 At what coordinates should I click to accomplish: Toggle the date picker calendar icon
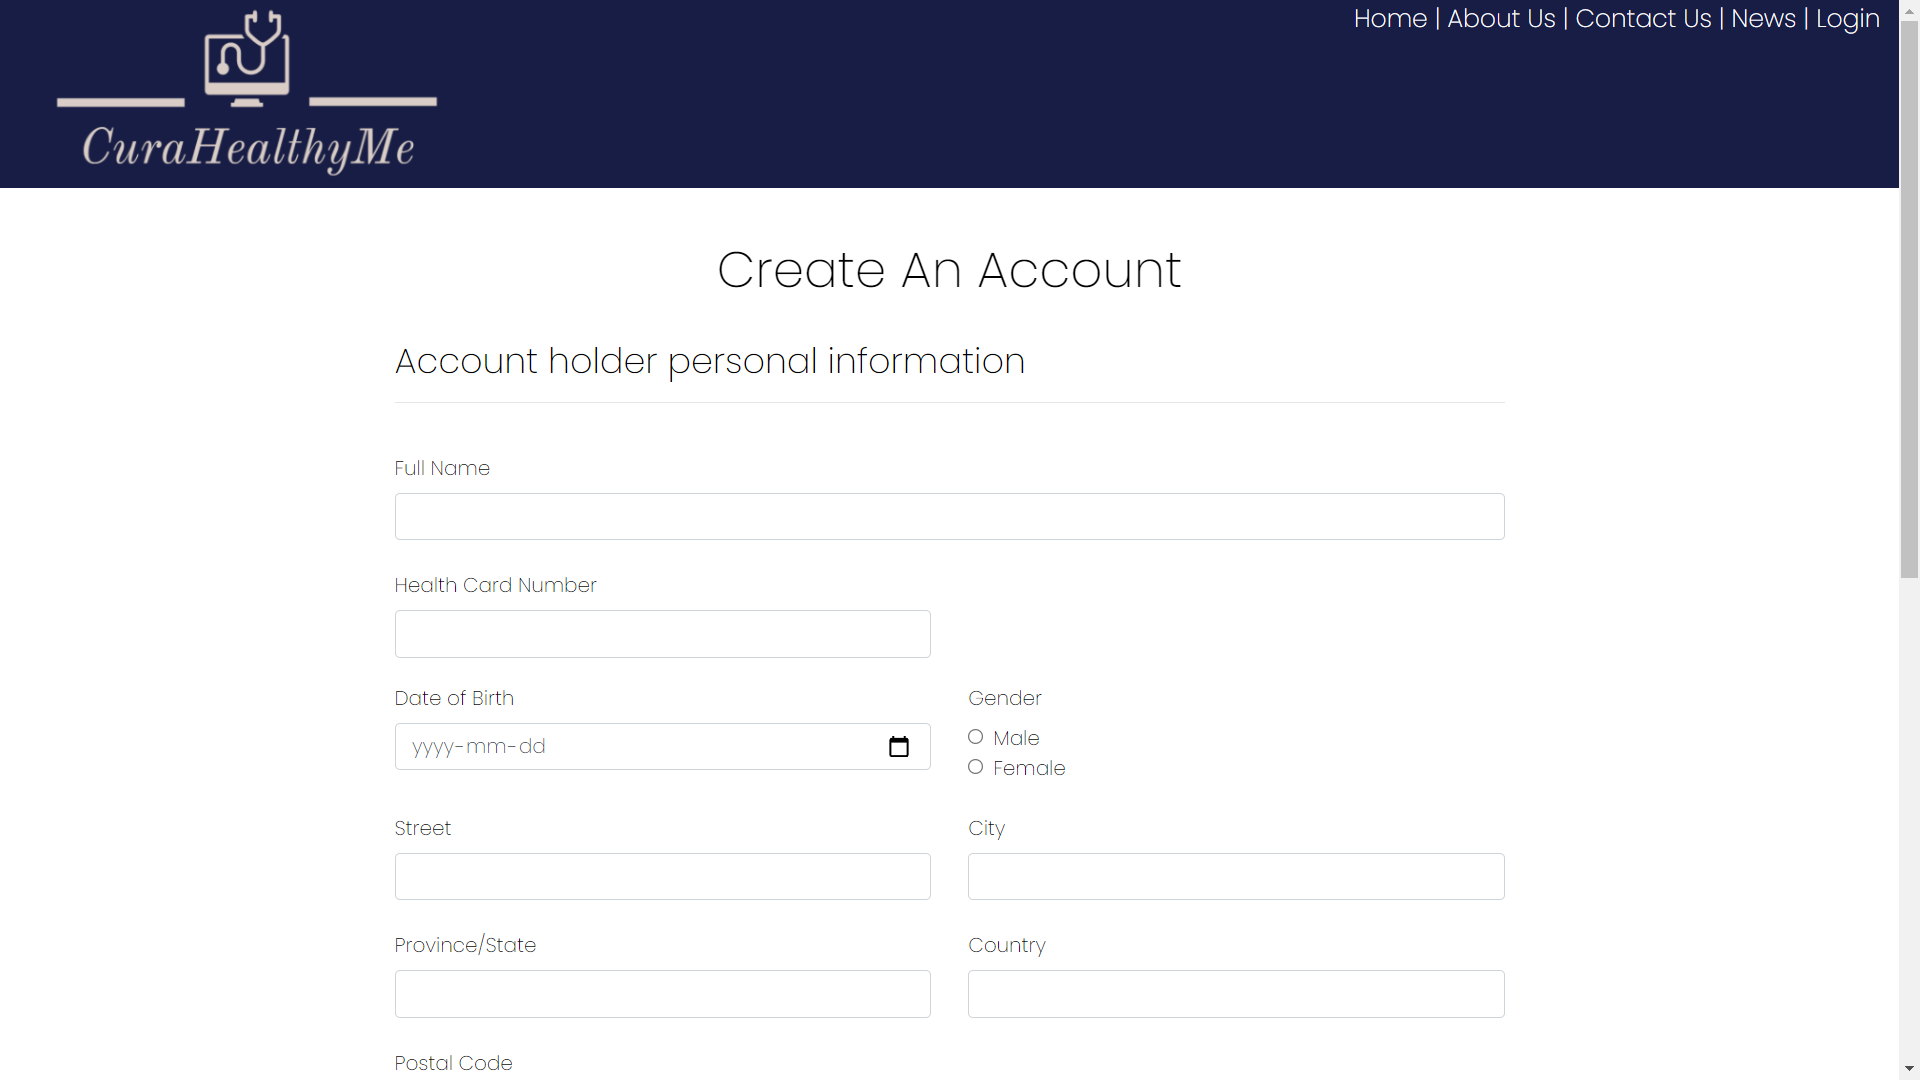click(899, 746)
